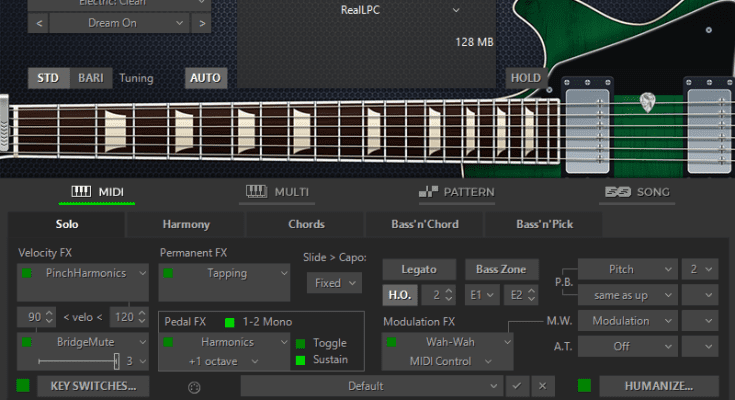Click the save preset checkmark icon

click(516, 386)
